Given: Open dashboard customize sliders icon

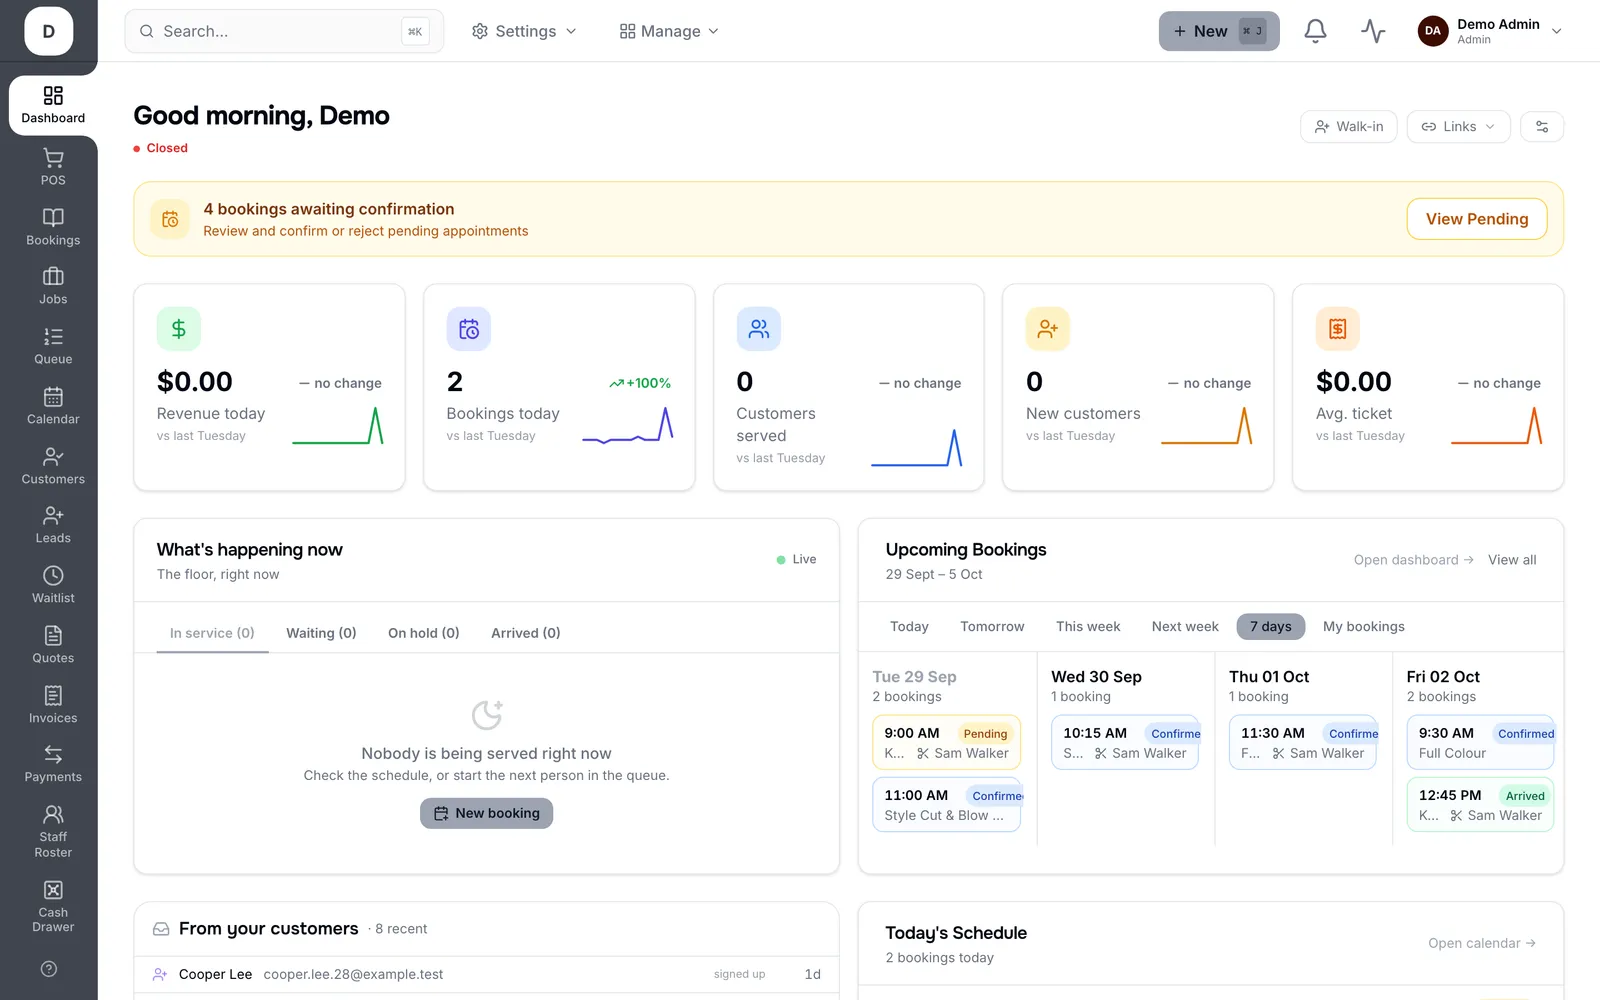Looking at the screenshot, I should (x=1542, y=127).
